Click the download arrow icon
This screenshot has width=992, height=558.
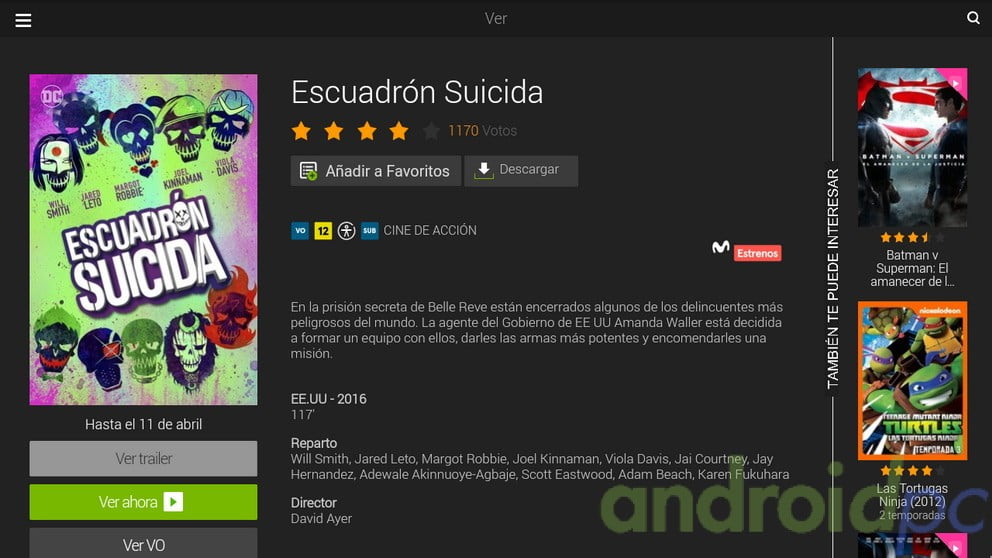coord(484,170)
